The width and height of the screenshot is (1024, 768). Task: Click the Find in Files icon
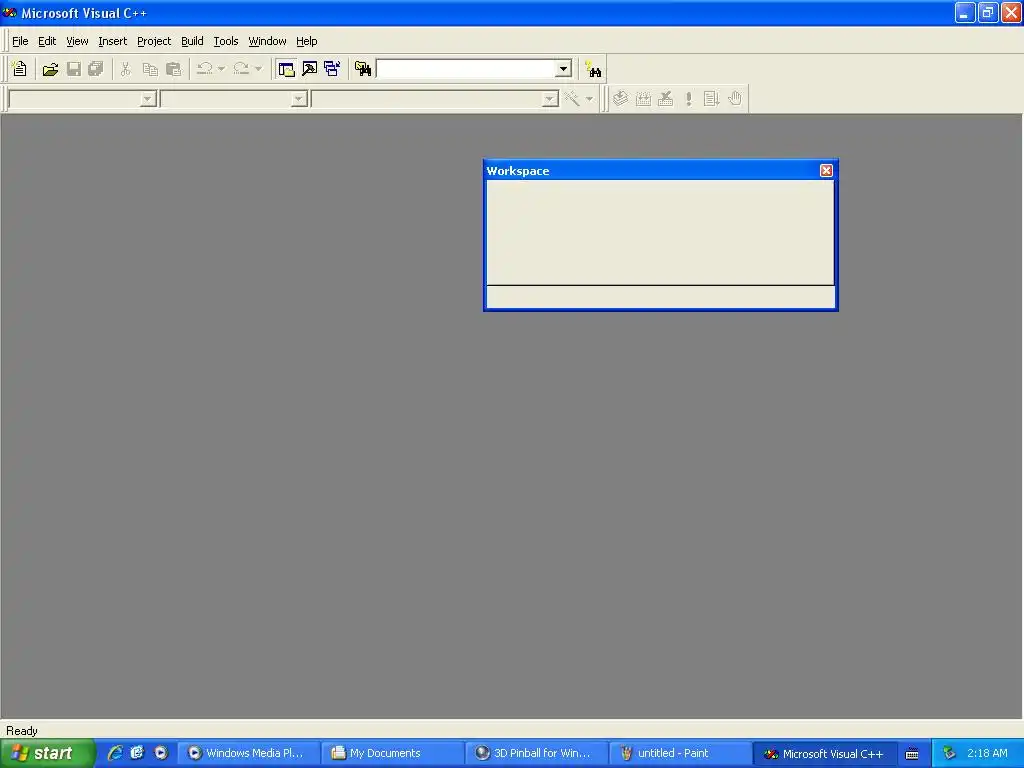[x=363, y=69]
